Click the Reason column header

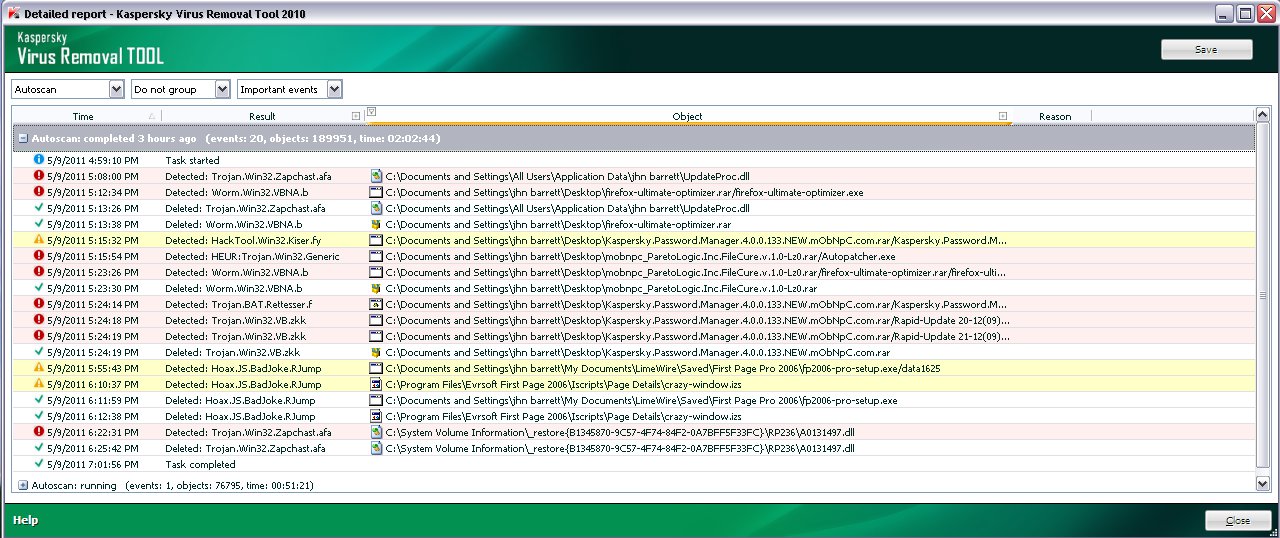tap(1054, 117)
